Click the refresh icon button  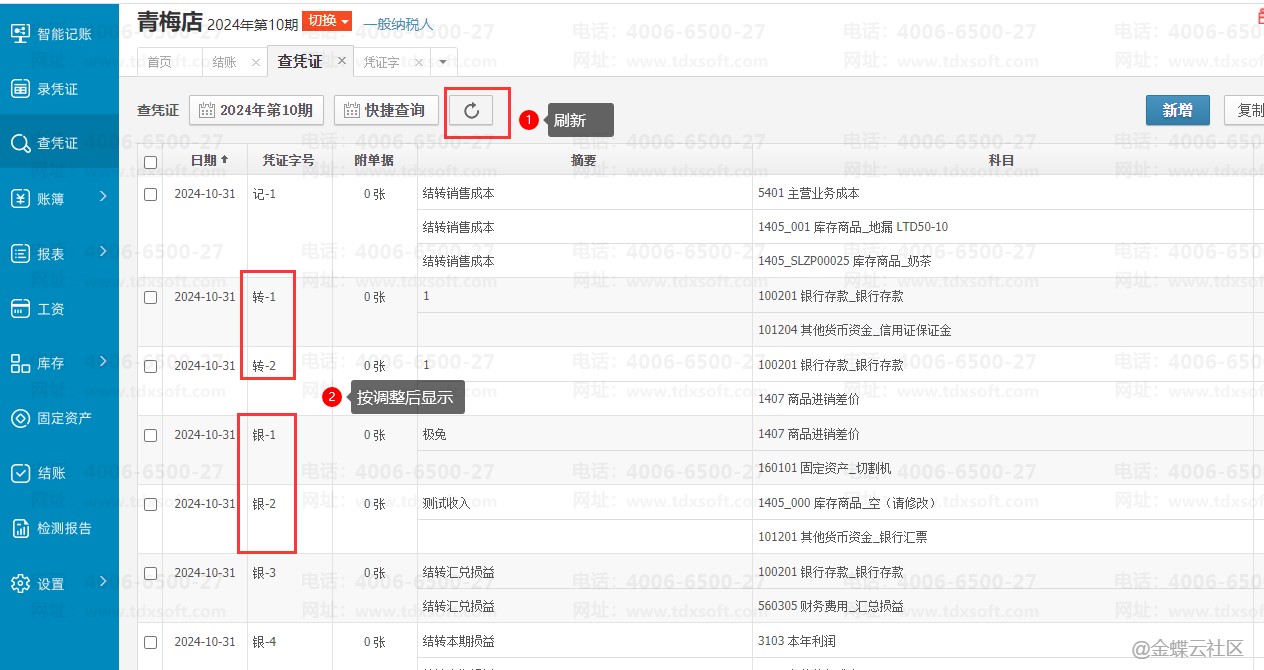point(472,111)
